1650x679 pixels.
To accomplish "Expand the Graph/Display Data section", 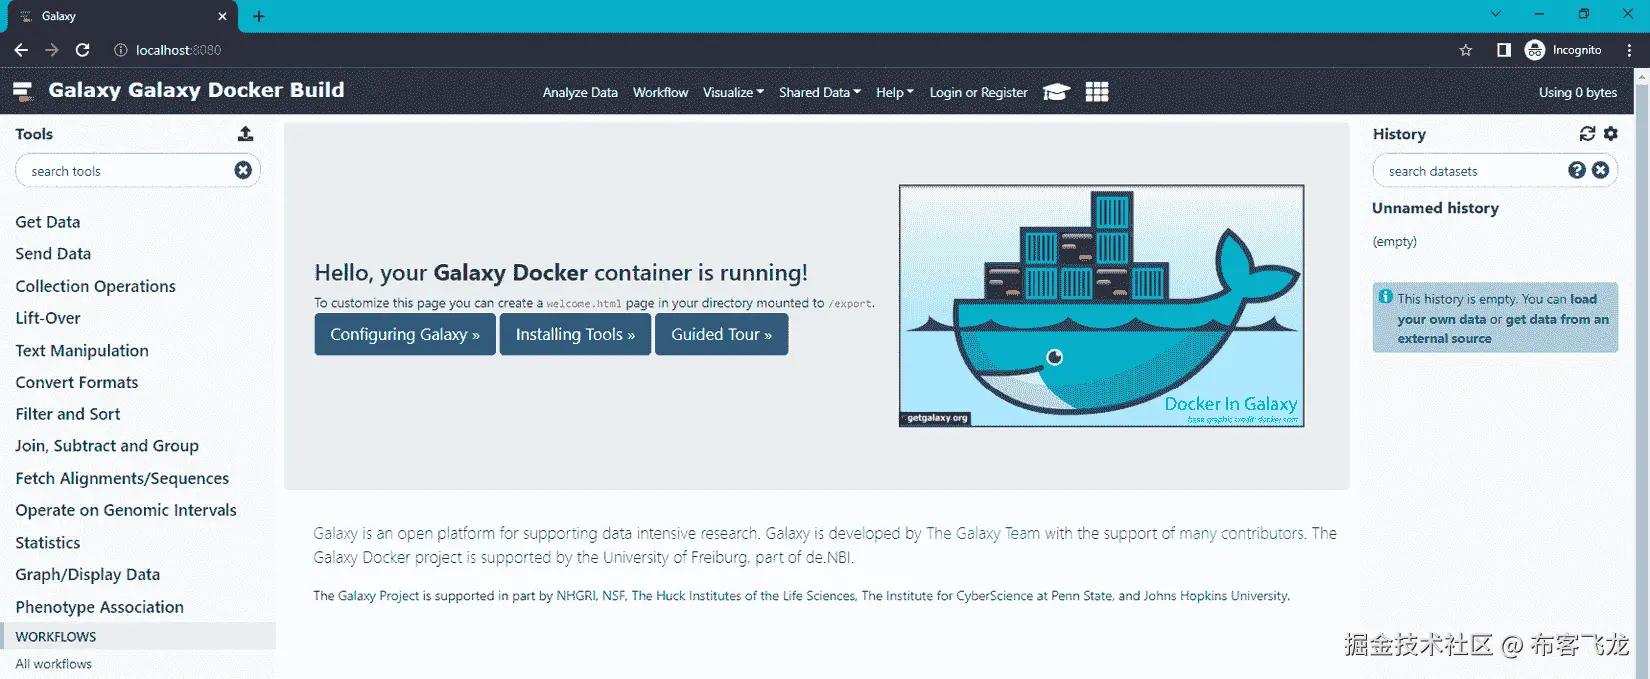I will pos(88,574).
